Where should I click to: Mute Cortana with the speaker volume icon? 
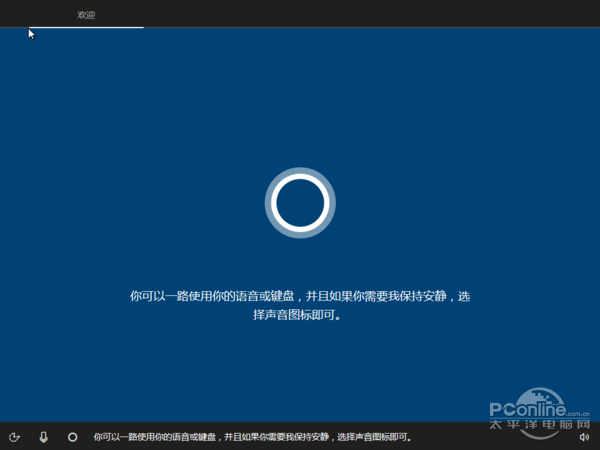click(x=584, y=437)
